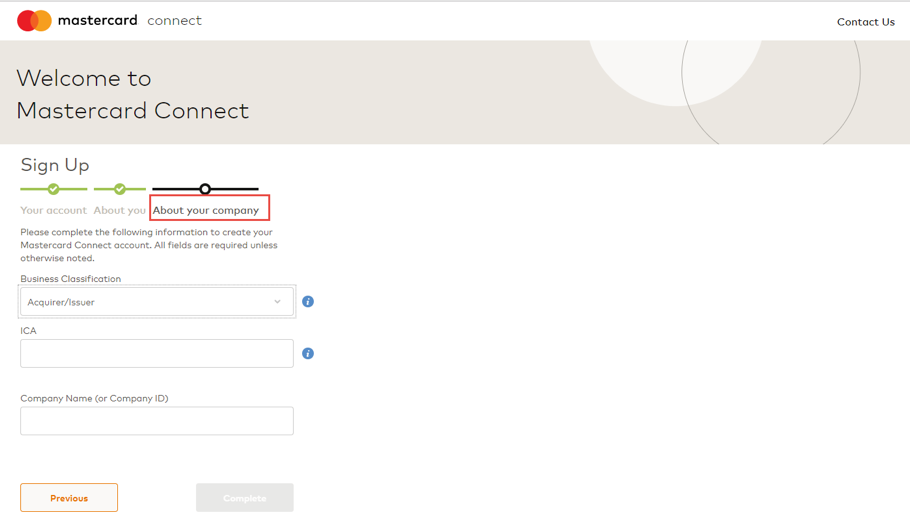The height and width of the screenshot is (525, 910).
Task: Click the Welcome to Mastercard Connect heading
Action: [x=133, y=94]
